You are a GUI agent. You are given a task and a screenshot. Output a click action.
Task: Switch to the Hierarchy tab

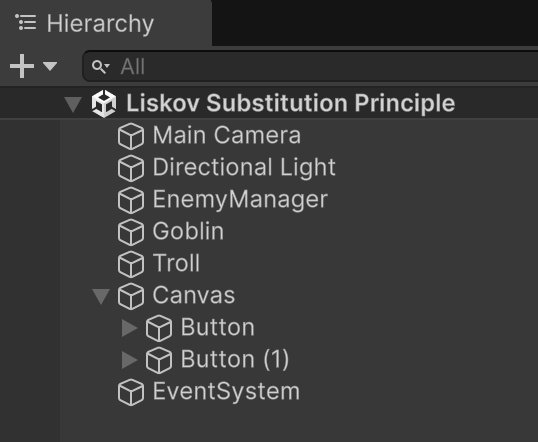point(85,23)
